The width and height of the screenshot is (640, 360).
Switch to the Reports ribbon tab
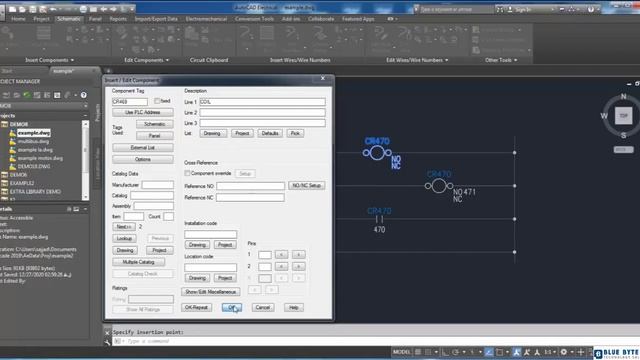pos(118,19)
